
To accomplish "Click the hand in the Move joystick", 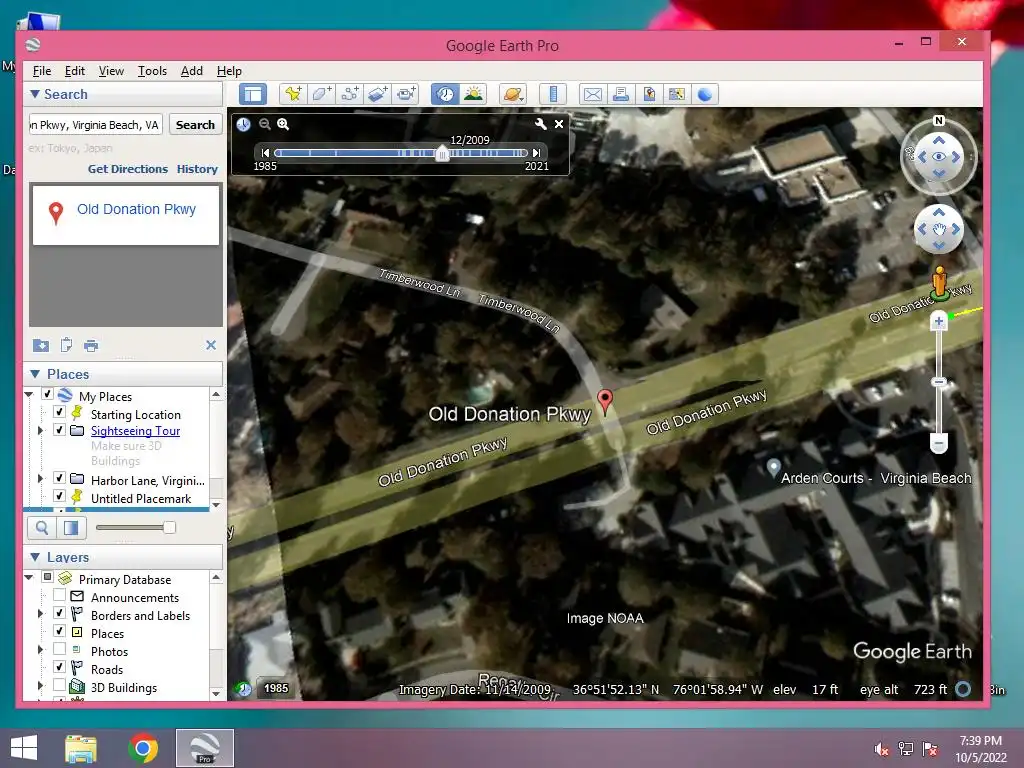I will coord(938,229).
